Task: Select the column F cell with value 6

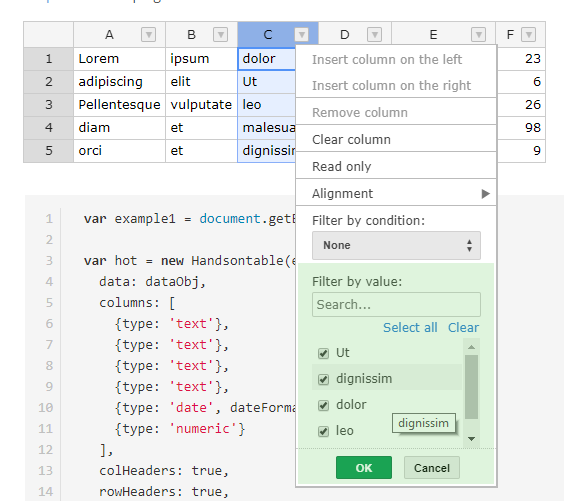Action: [521, 82]
